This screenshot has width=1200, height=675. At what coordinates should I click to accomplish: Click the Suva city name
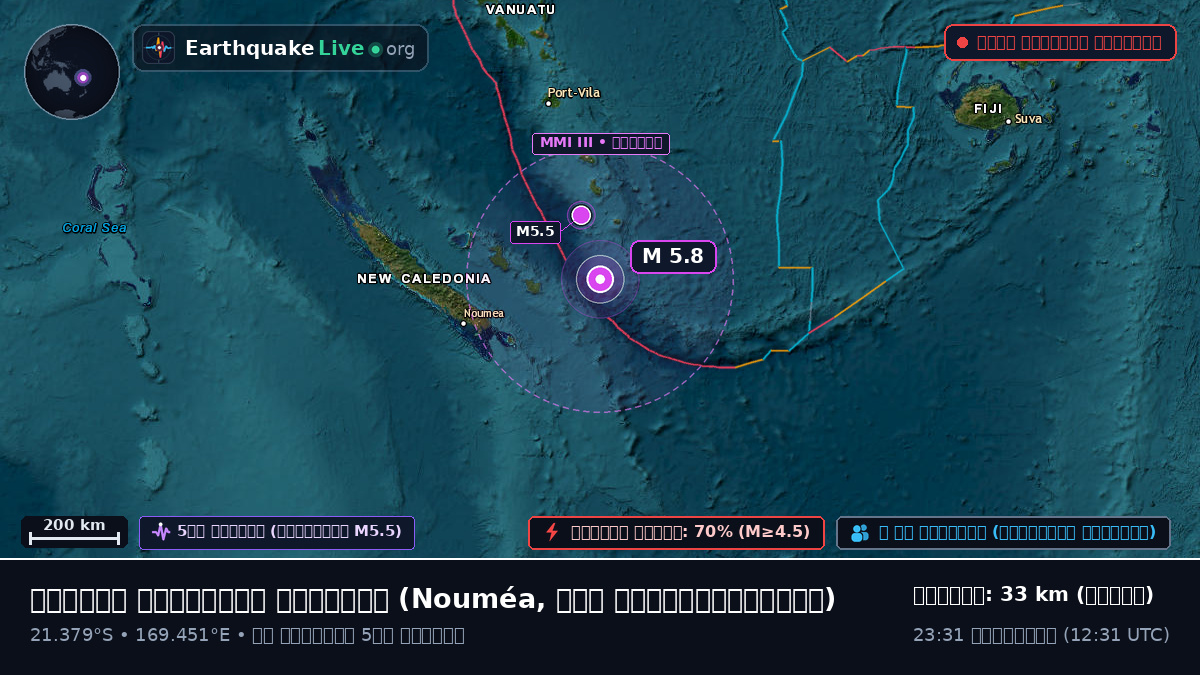pos(1028,119)
